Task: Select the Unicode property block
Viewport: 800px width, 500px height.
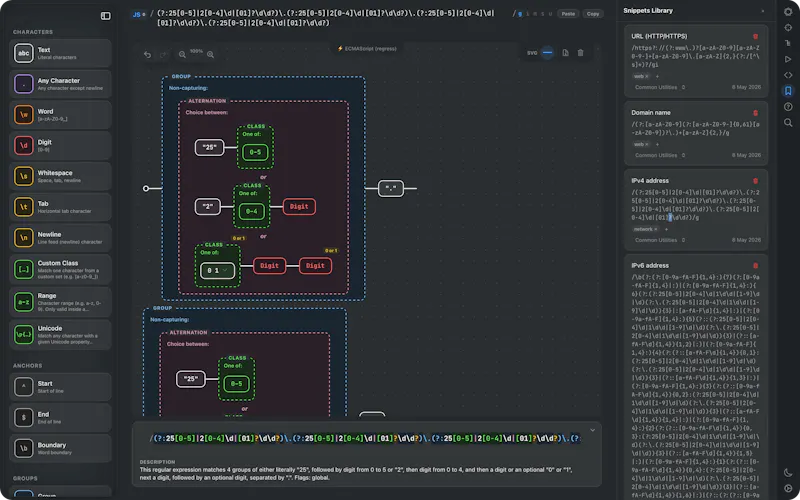Action: tap(60, 335)
